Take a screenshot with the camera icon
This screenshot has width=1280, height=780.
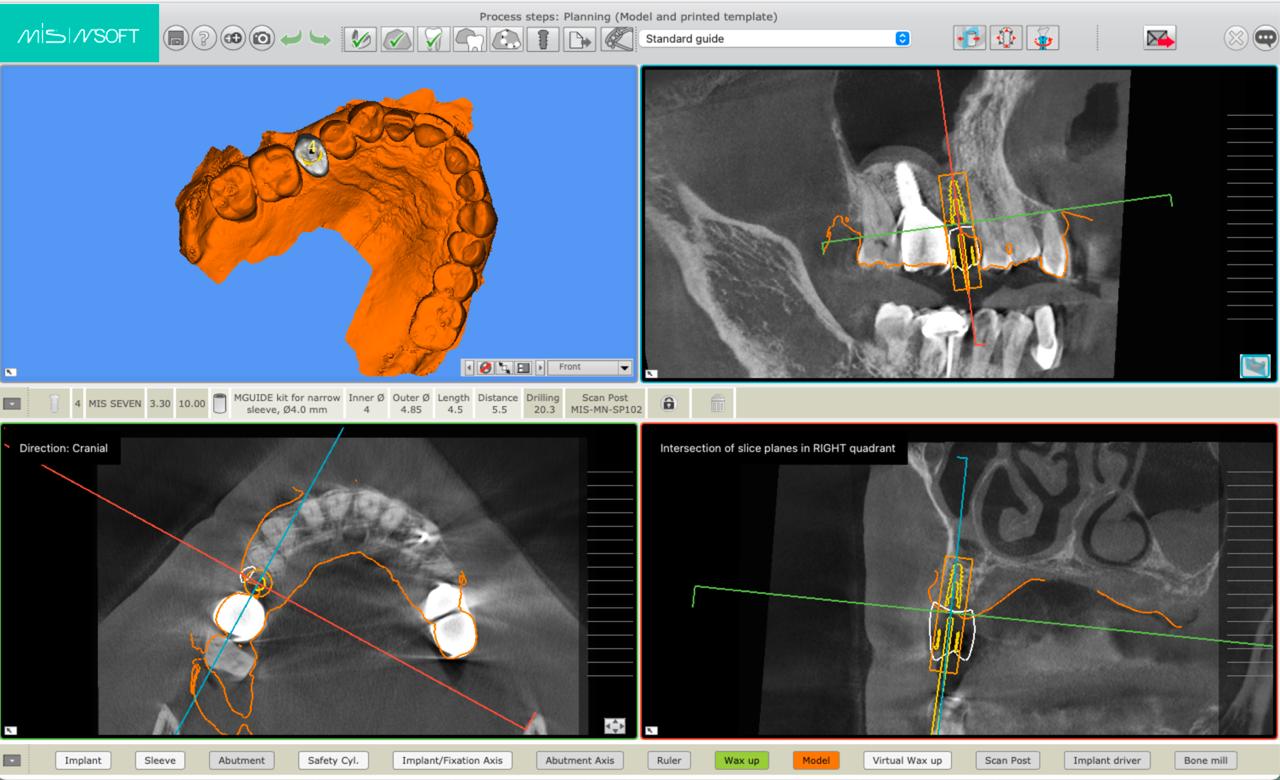[261, 38]
